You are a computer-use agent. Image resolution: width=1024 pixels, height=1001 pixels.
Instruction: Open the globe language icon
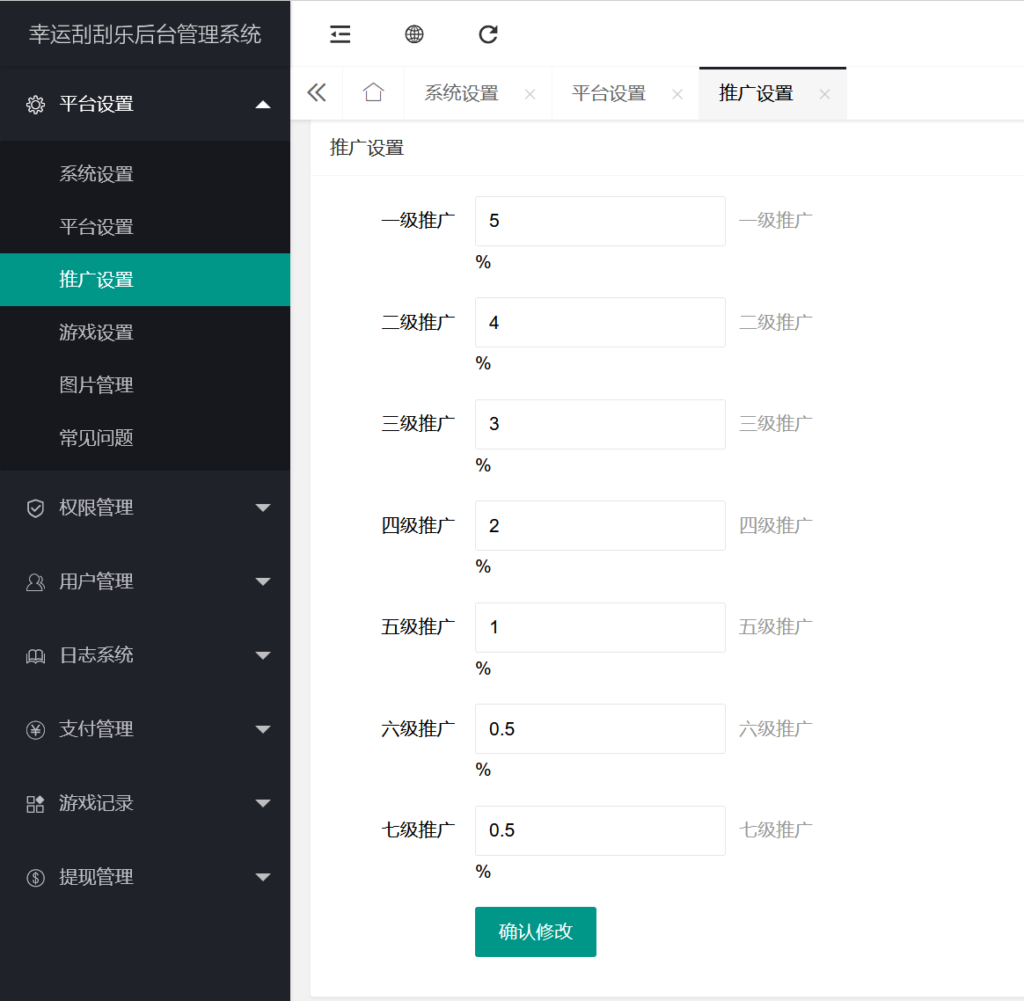[x=413, y=34]
